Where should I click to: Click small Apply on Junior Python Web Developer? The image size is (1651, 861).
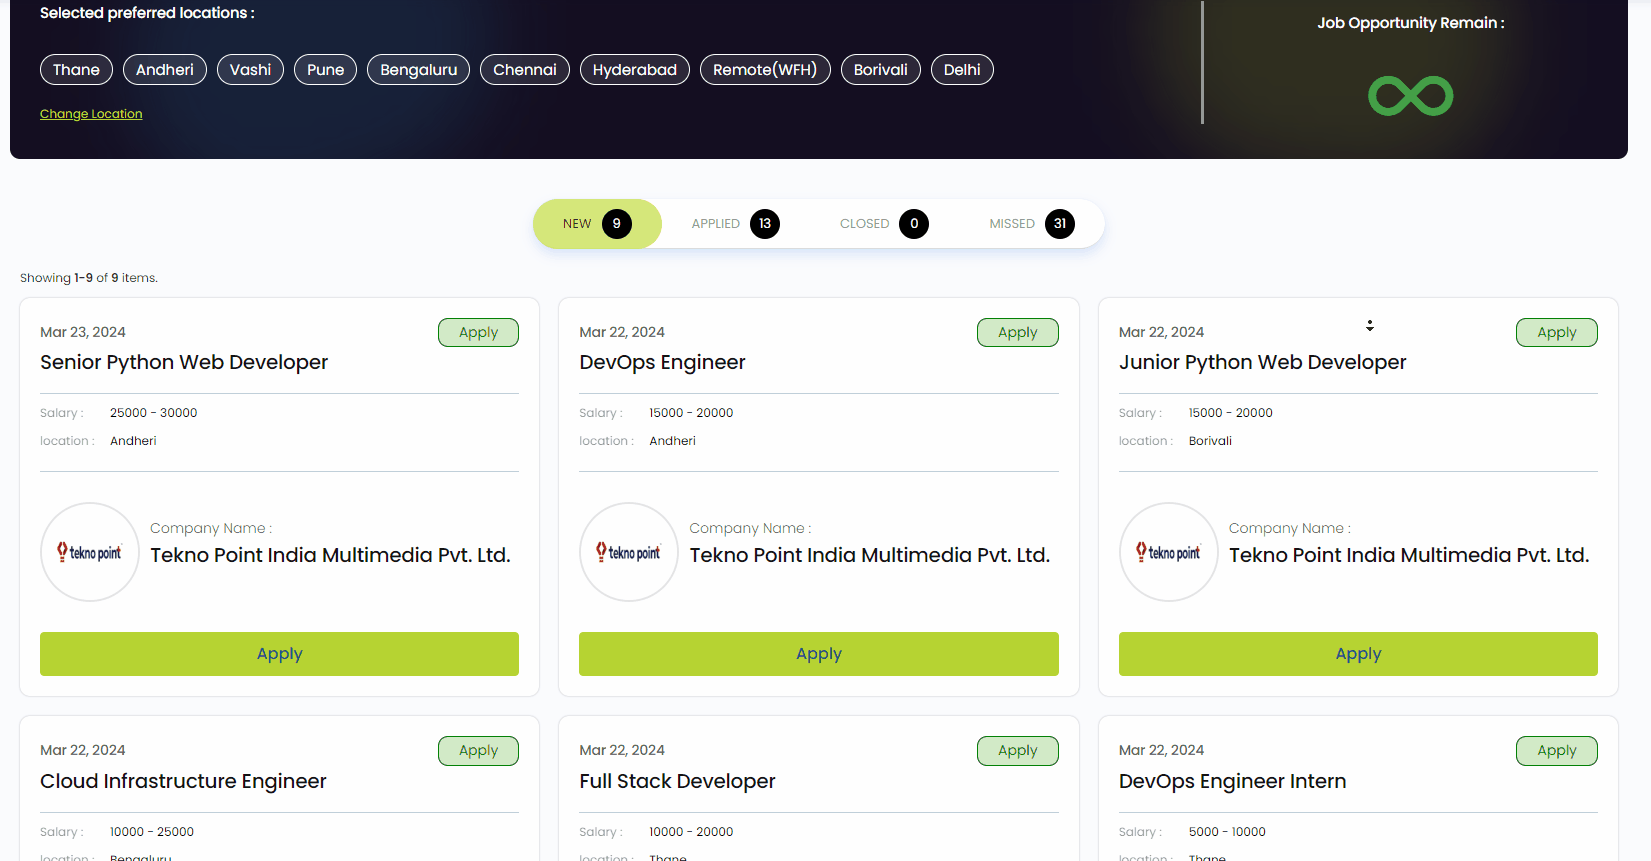point(1557,333)
